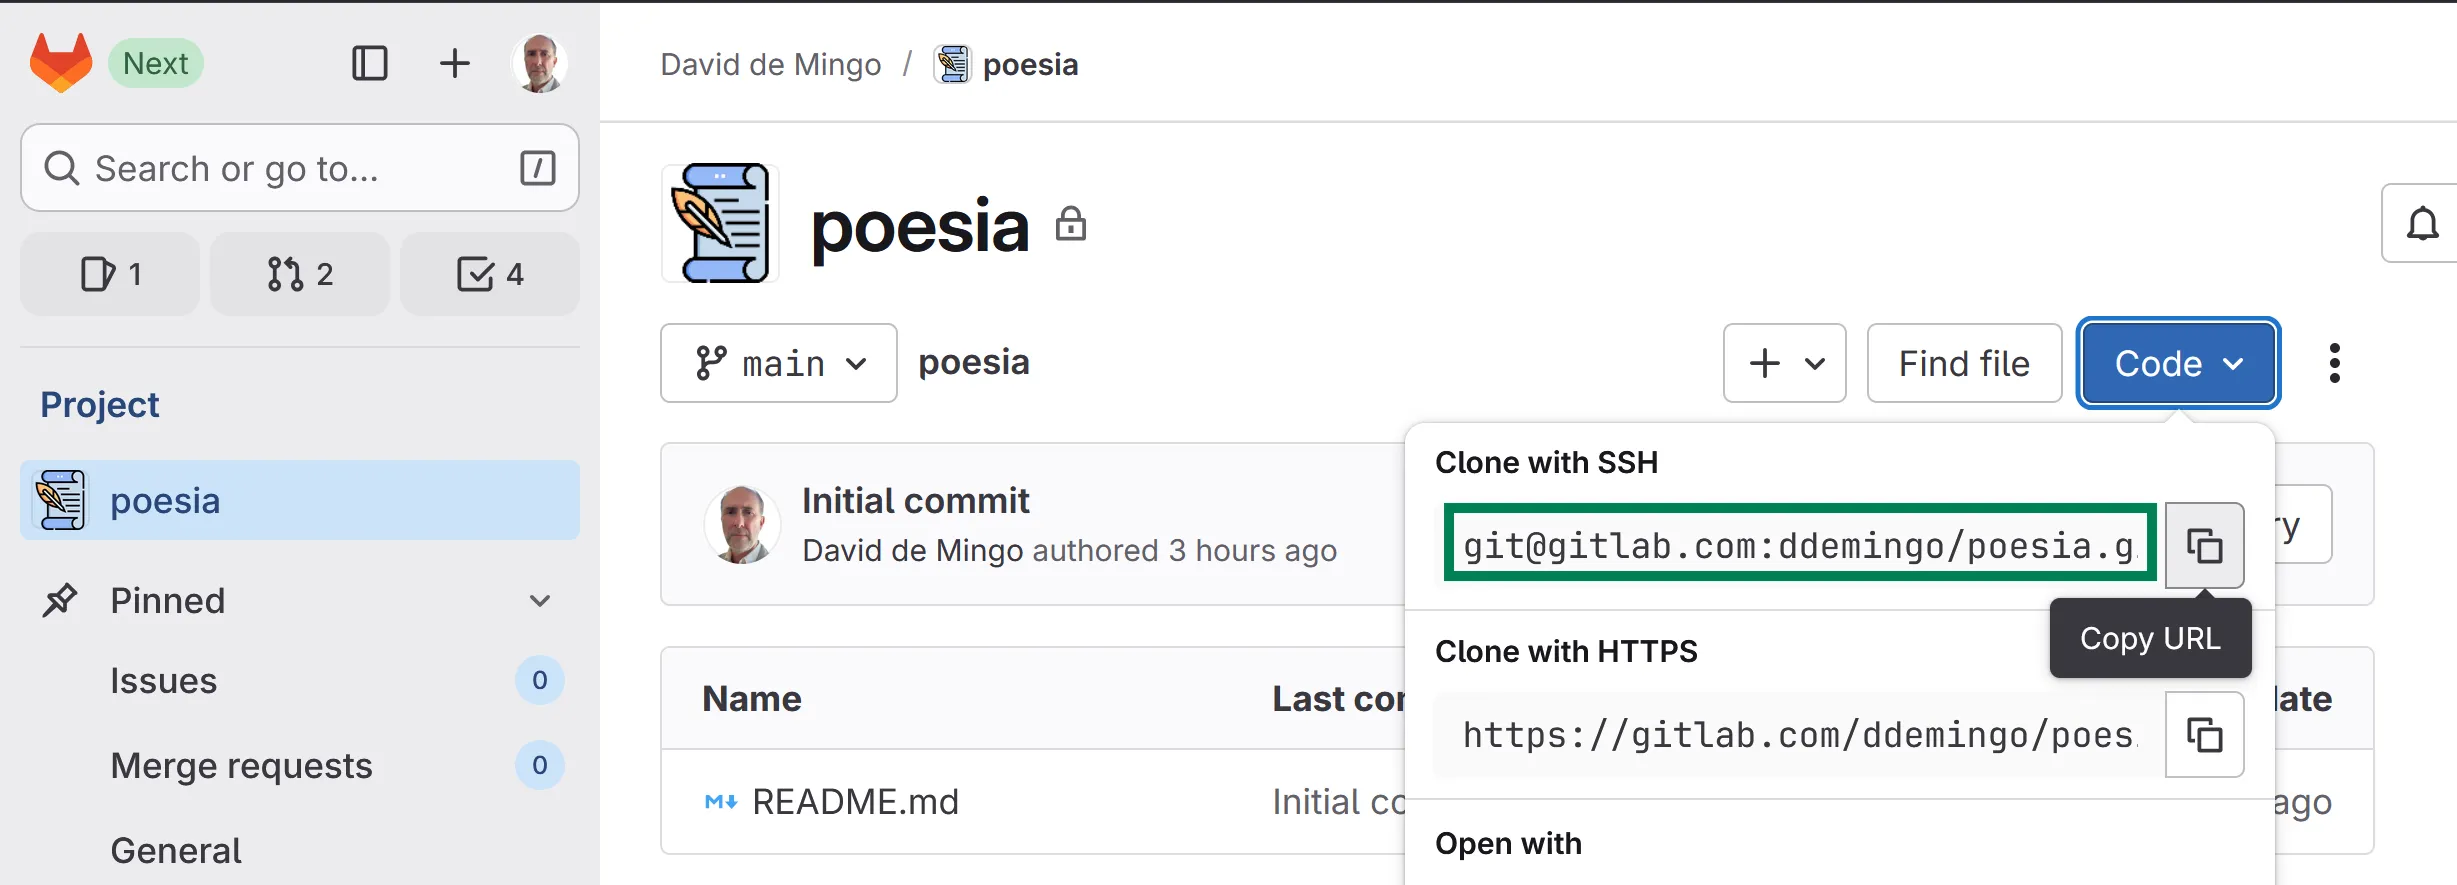Toggle the Code dropdown button
This screenshot has height=885, width=2457.
[2178, 363]
